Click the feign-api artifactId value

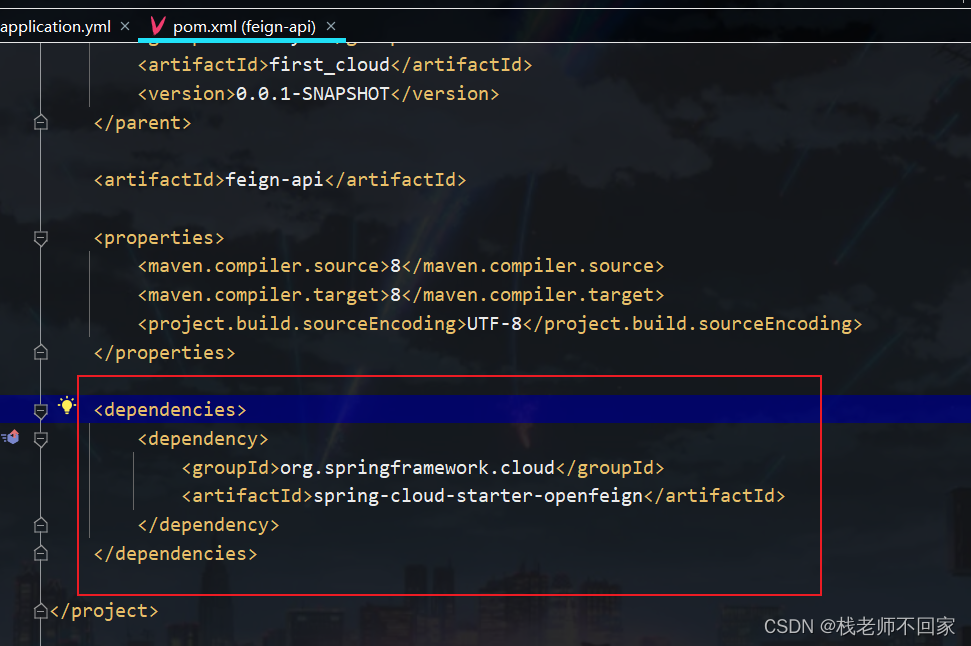click(274, 180)
